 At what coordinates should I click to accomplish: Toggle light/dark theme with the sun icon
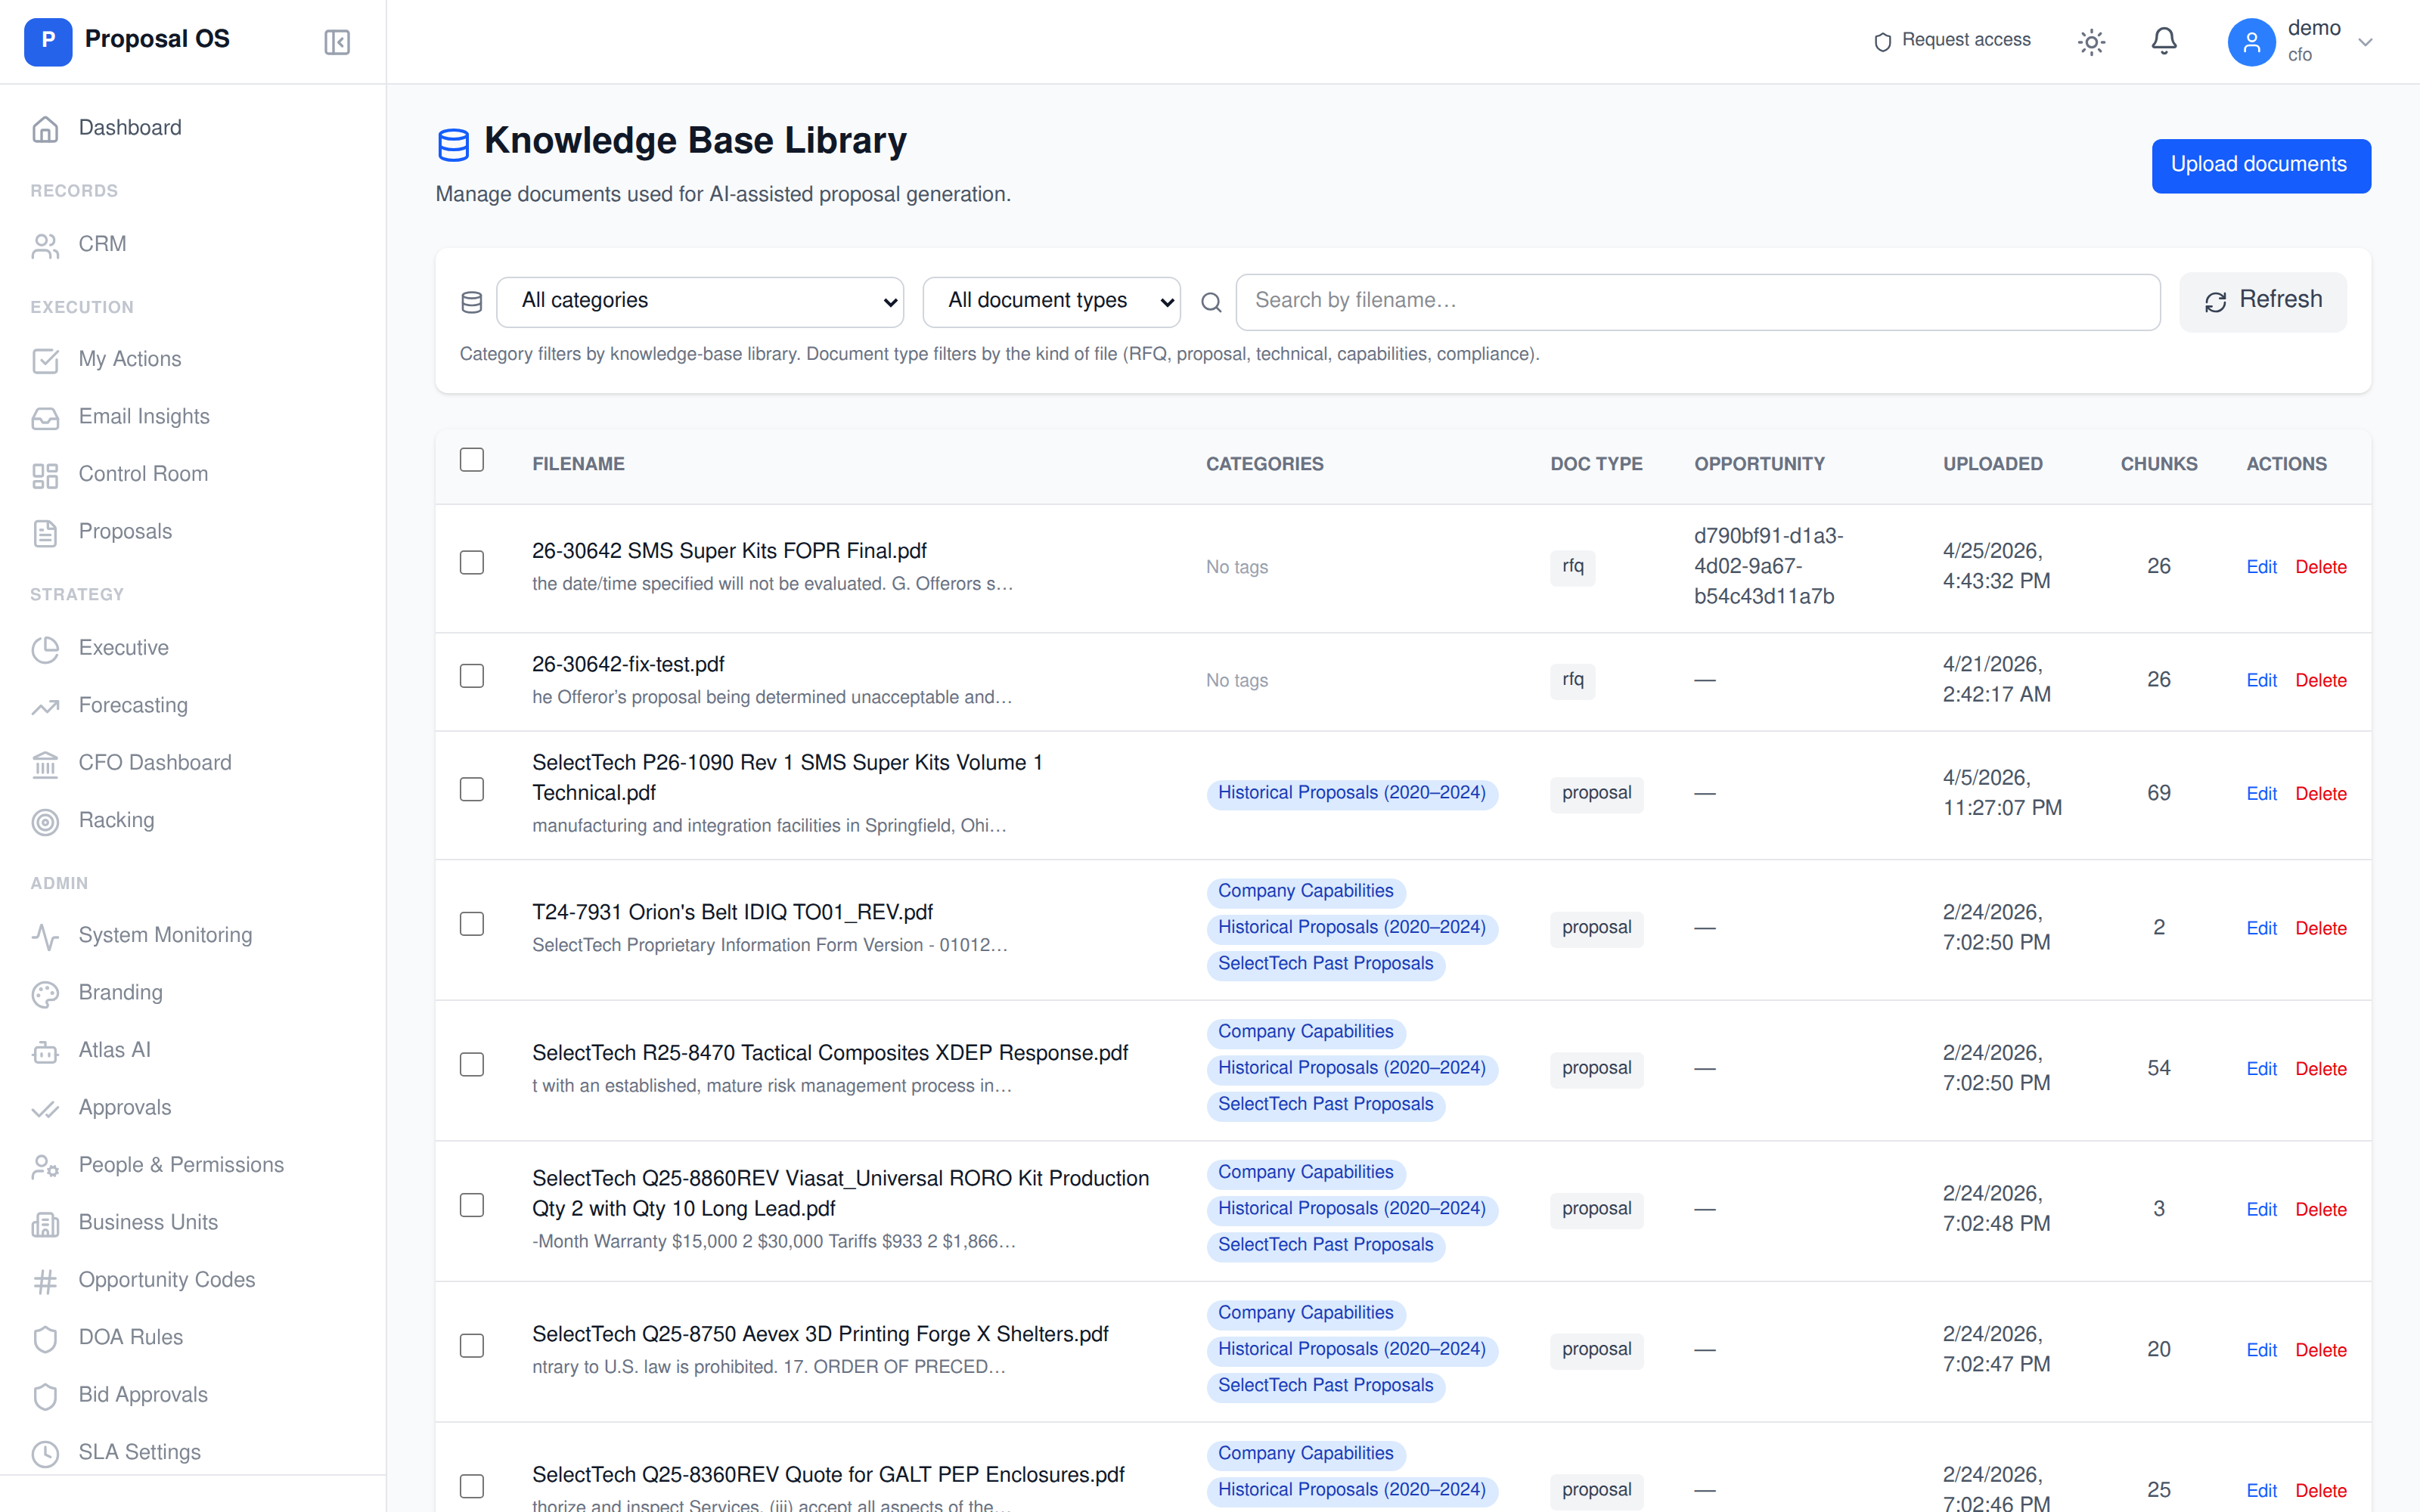pyautogui.click(x=2092, y=41)
